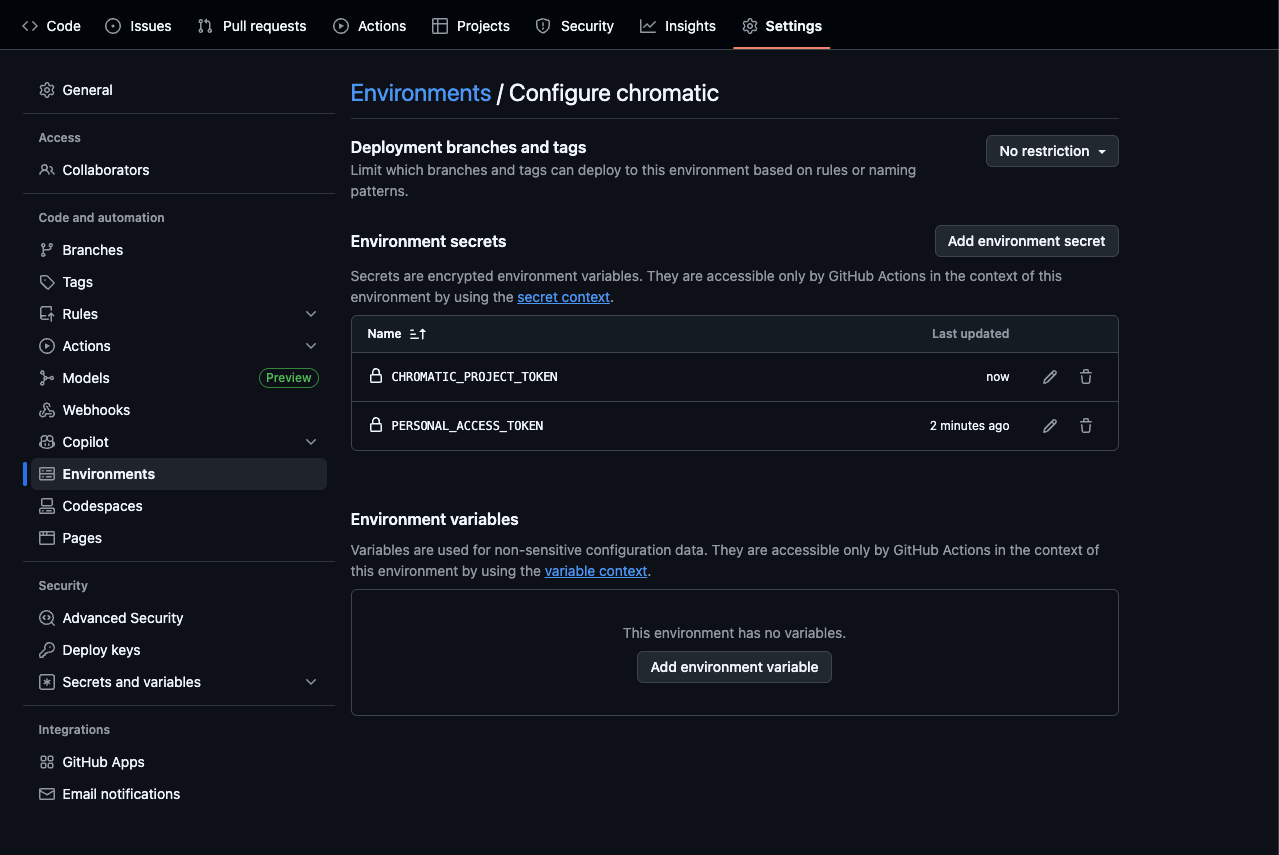1279x855 pixels.
Task: Click the Deploy keys key icon
Action: point(47,650)
